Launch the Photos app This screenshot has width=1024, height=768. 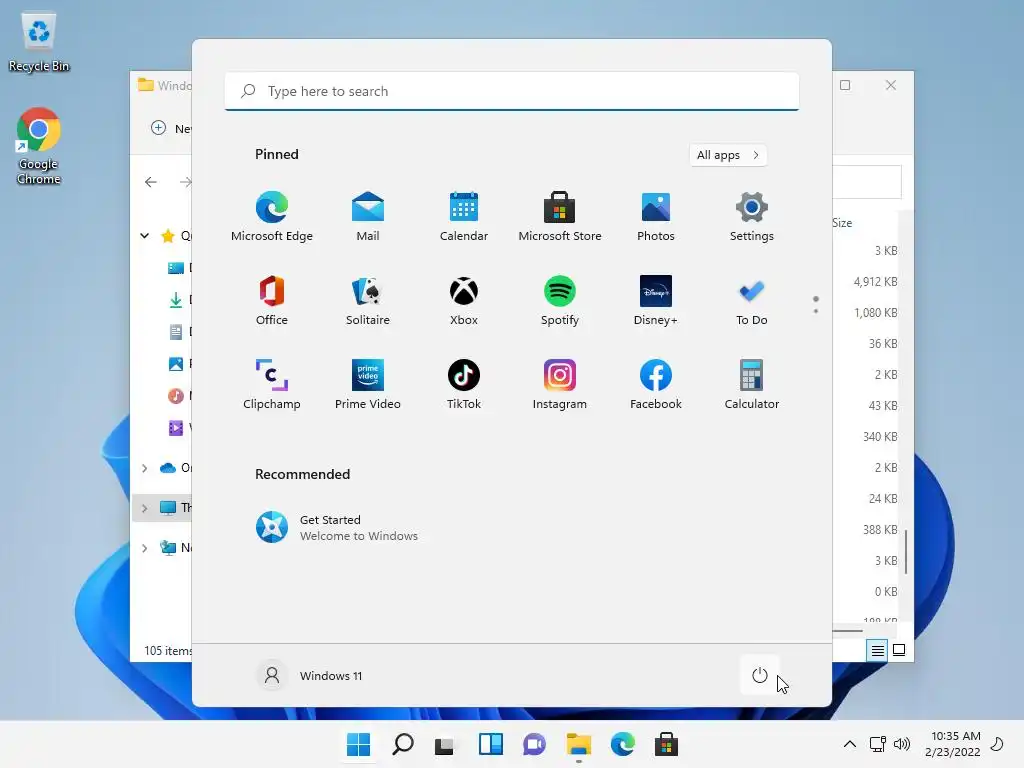[x=656, y=217]
